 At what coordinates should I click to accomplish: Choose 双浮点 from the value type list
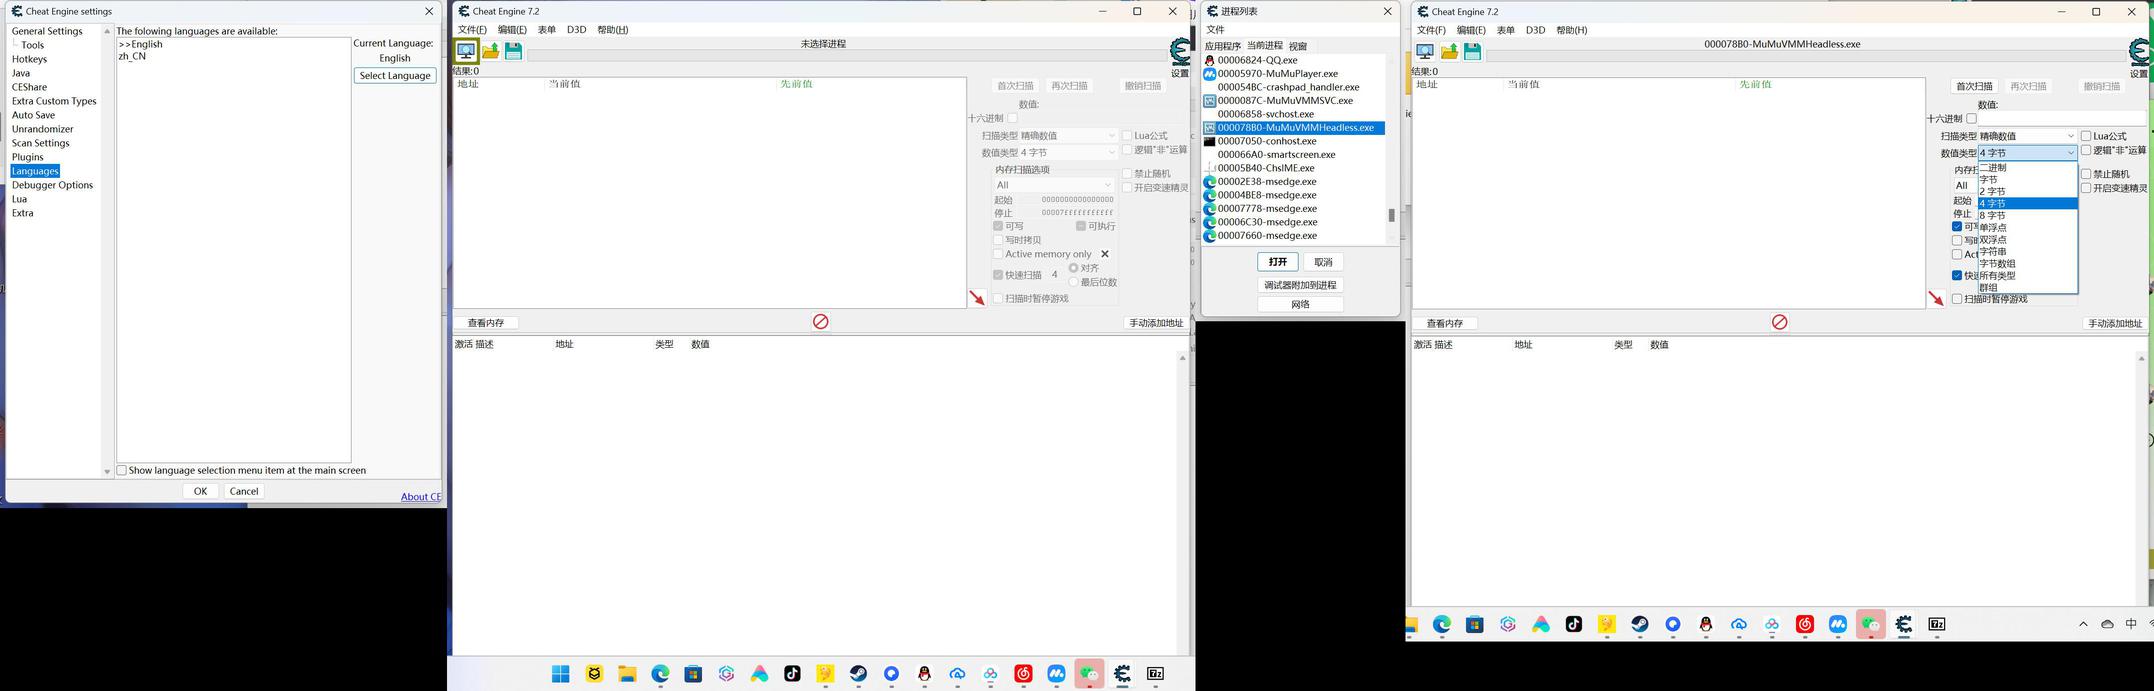pyautogui.click(x=2027, y=240)
